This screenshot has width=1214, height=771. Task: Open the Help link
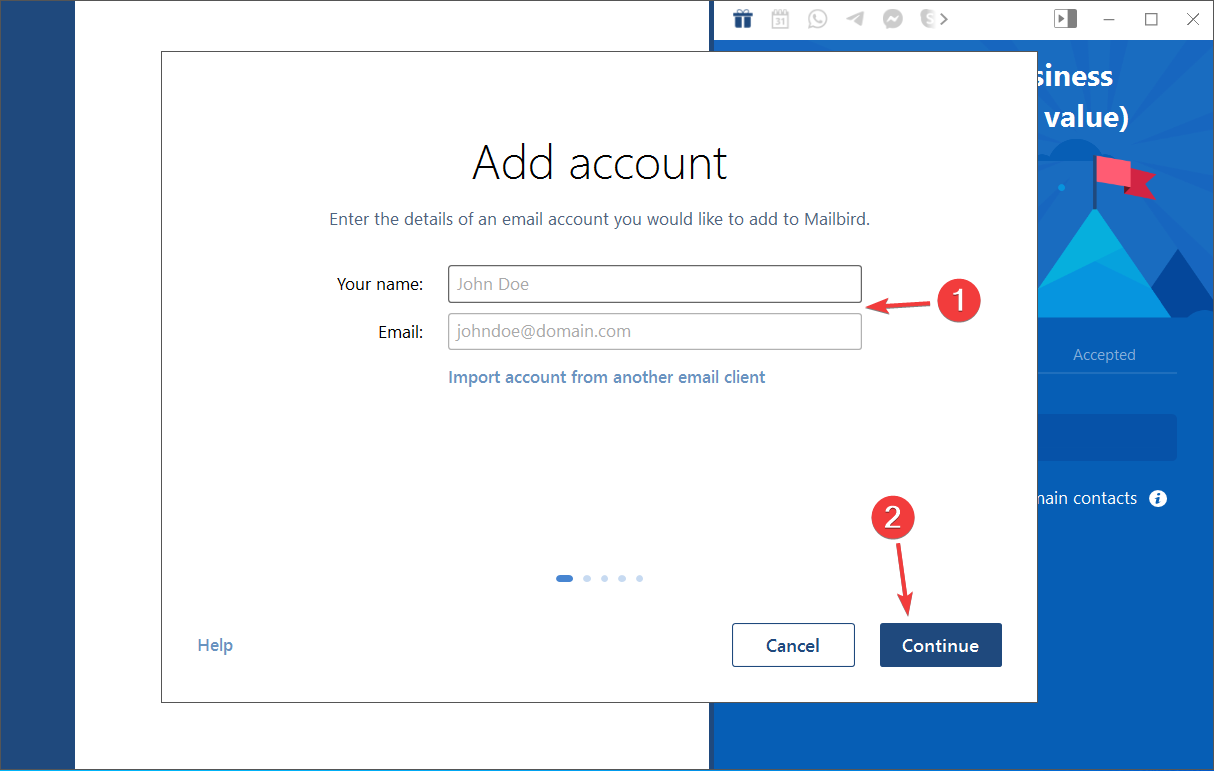[215, 645]
